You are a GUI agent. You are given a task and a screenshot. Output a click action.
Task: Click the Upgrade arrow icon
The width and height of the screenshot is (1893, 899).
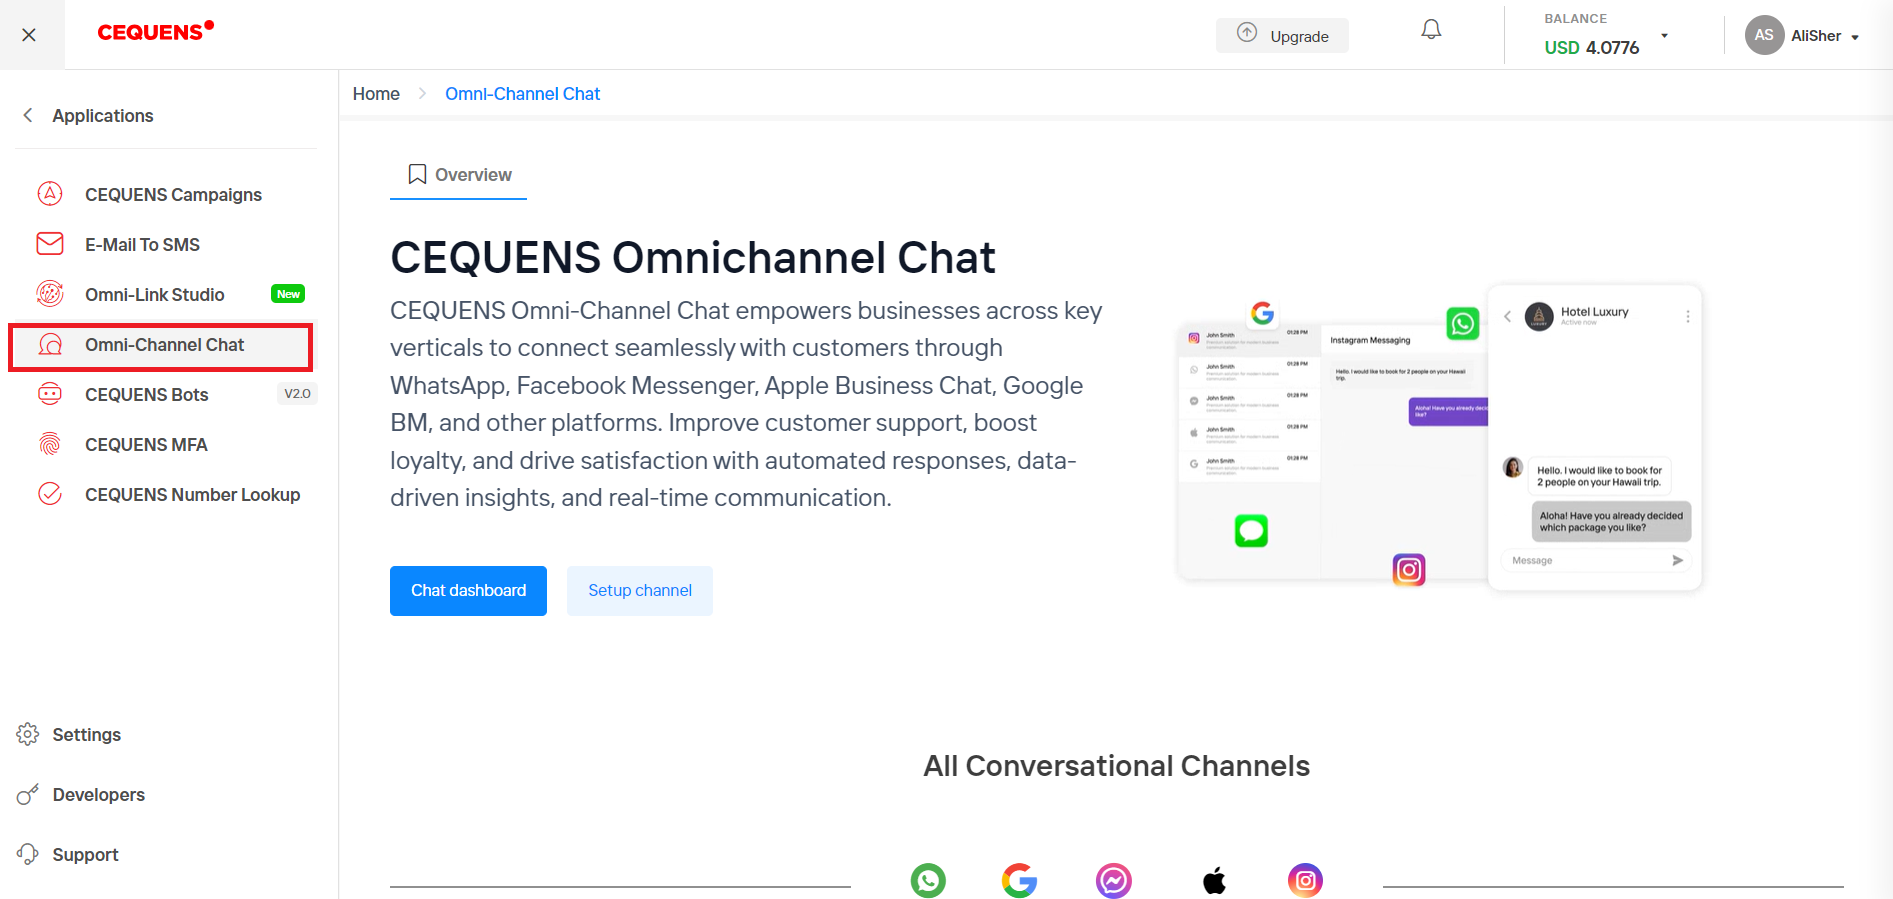(1246, 33)
